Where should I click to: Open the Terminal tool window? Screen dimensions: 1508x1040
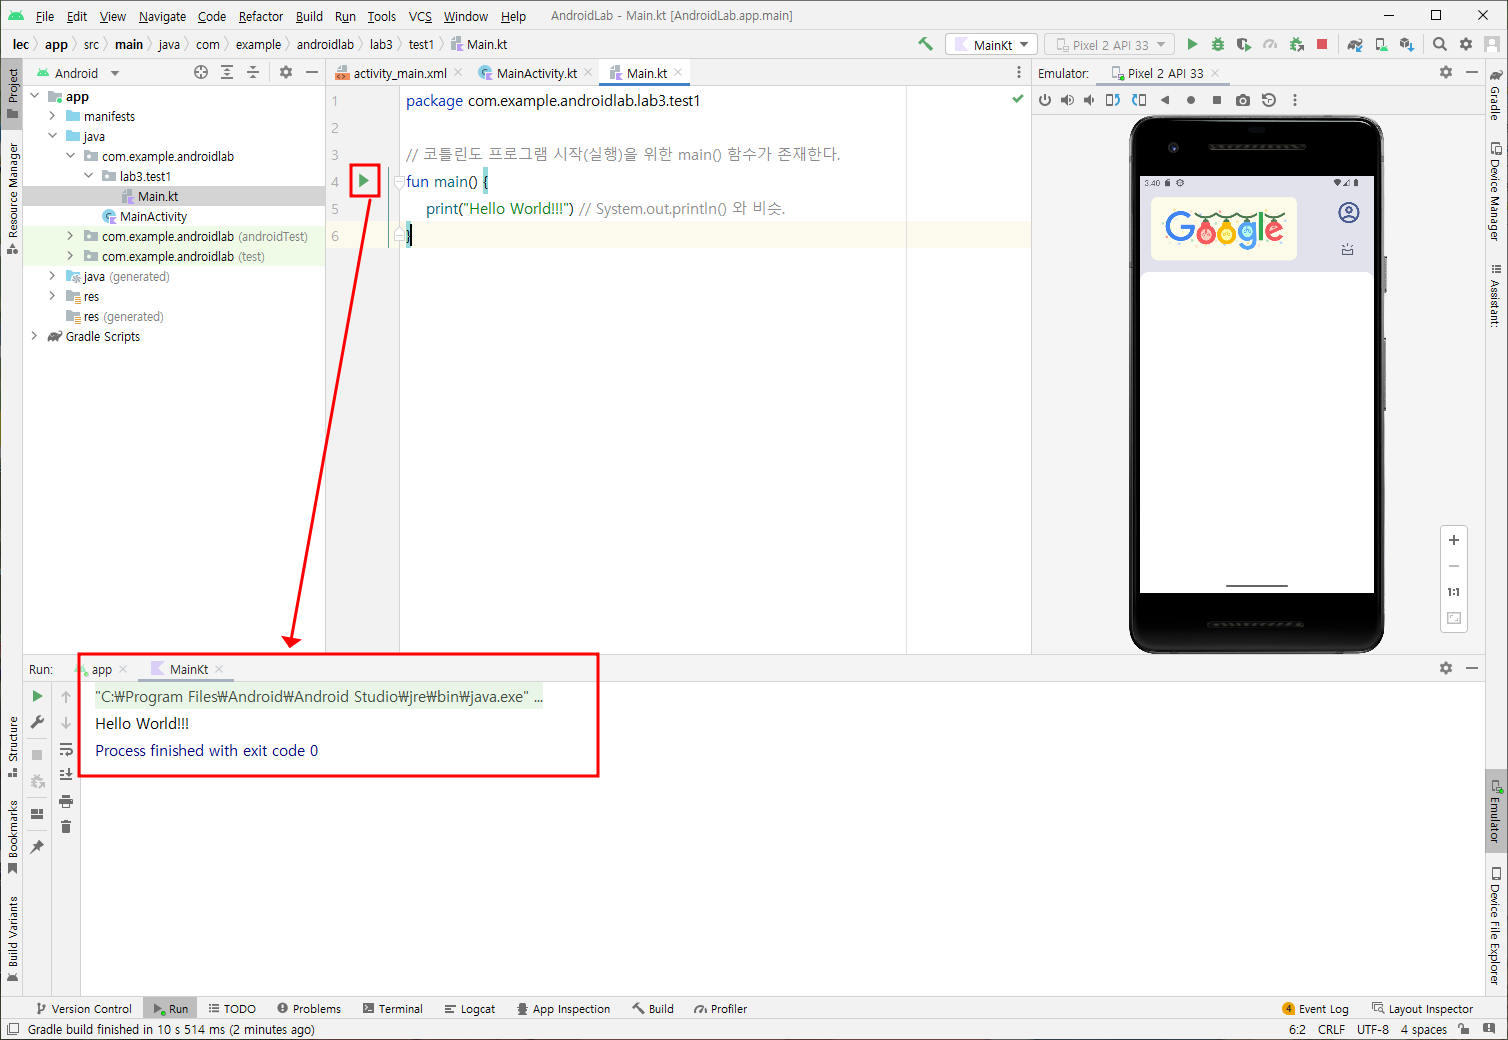[393, 1008]
